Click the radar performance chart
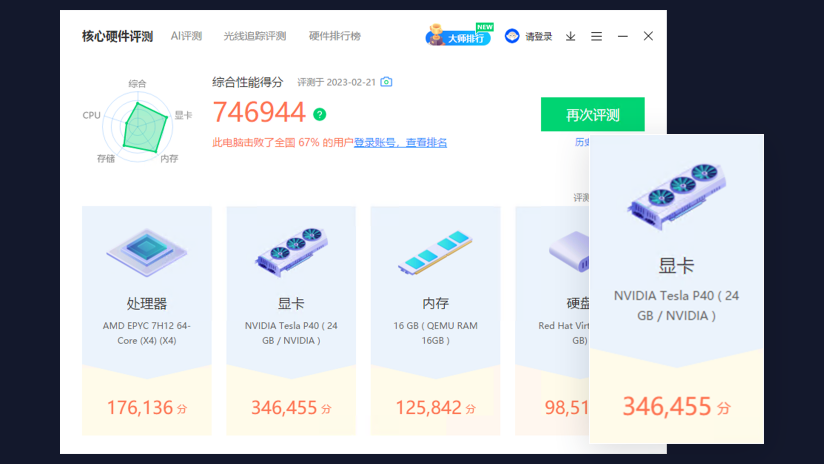Image resolution: width=824 pixels, height=464 pixels. (x=138, y=126)
